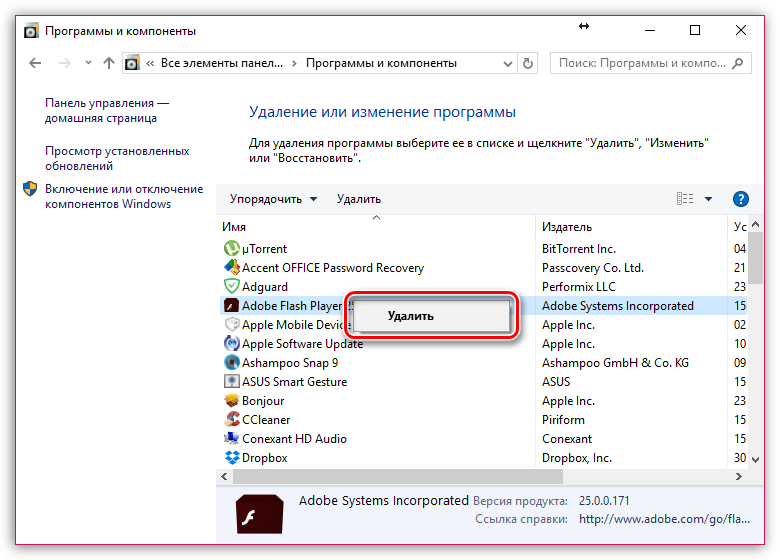The image size is (780, 560).
Task: Click Удалить in the toolbar
Action: (x=358, y=199)
